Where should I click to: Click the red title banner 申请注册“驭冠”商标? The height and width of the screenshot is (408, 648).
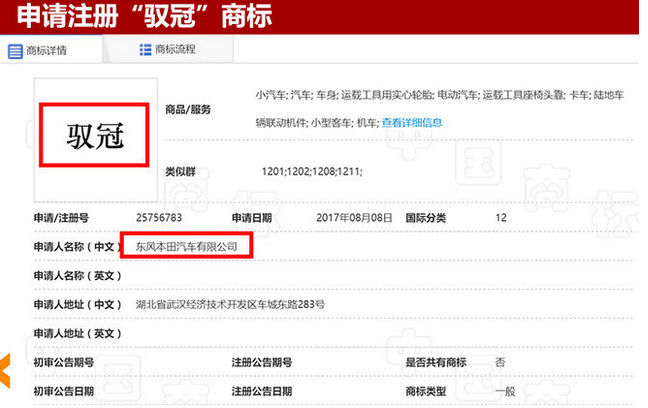click(x=150, y=17)
